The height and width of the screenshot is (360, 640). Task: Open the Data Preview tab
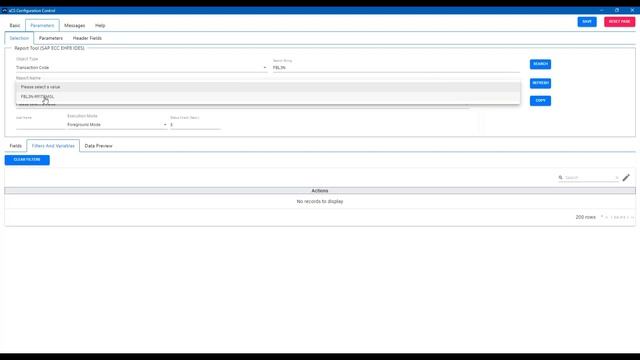[98, 146]
